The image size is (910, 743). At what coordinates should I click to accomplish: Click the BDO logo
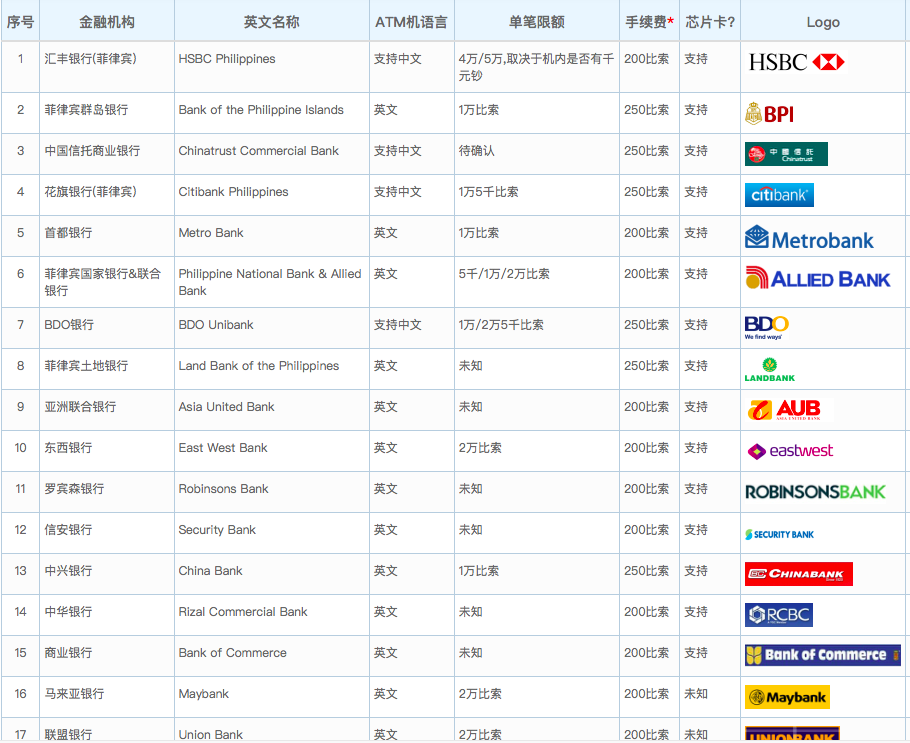click(x=766, y=327)
